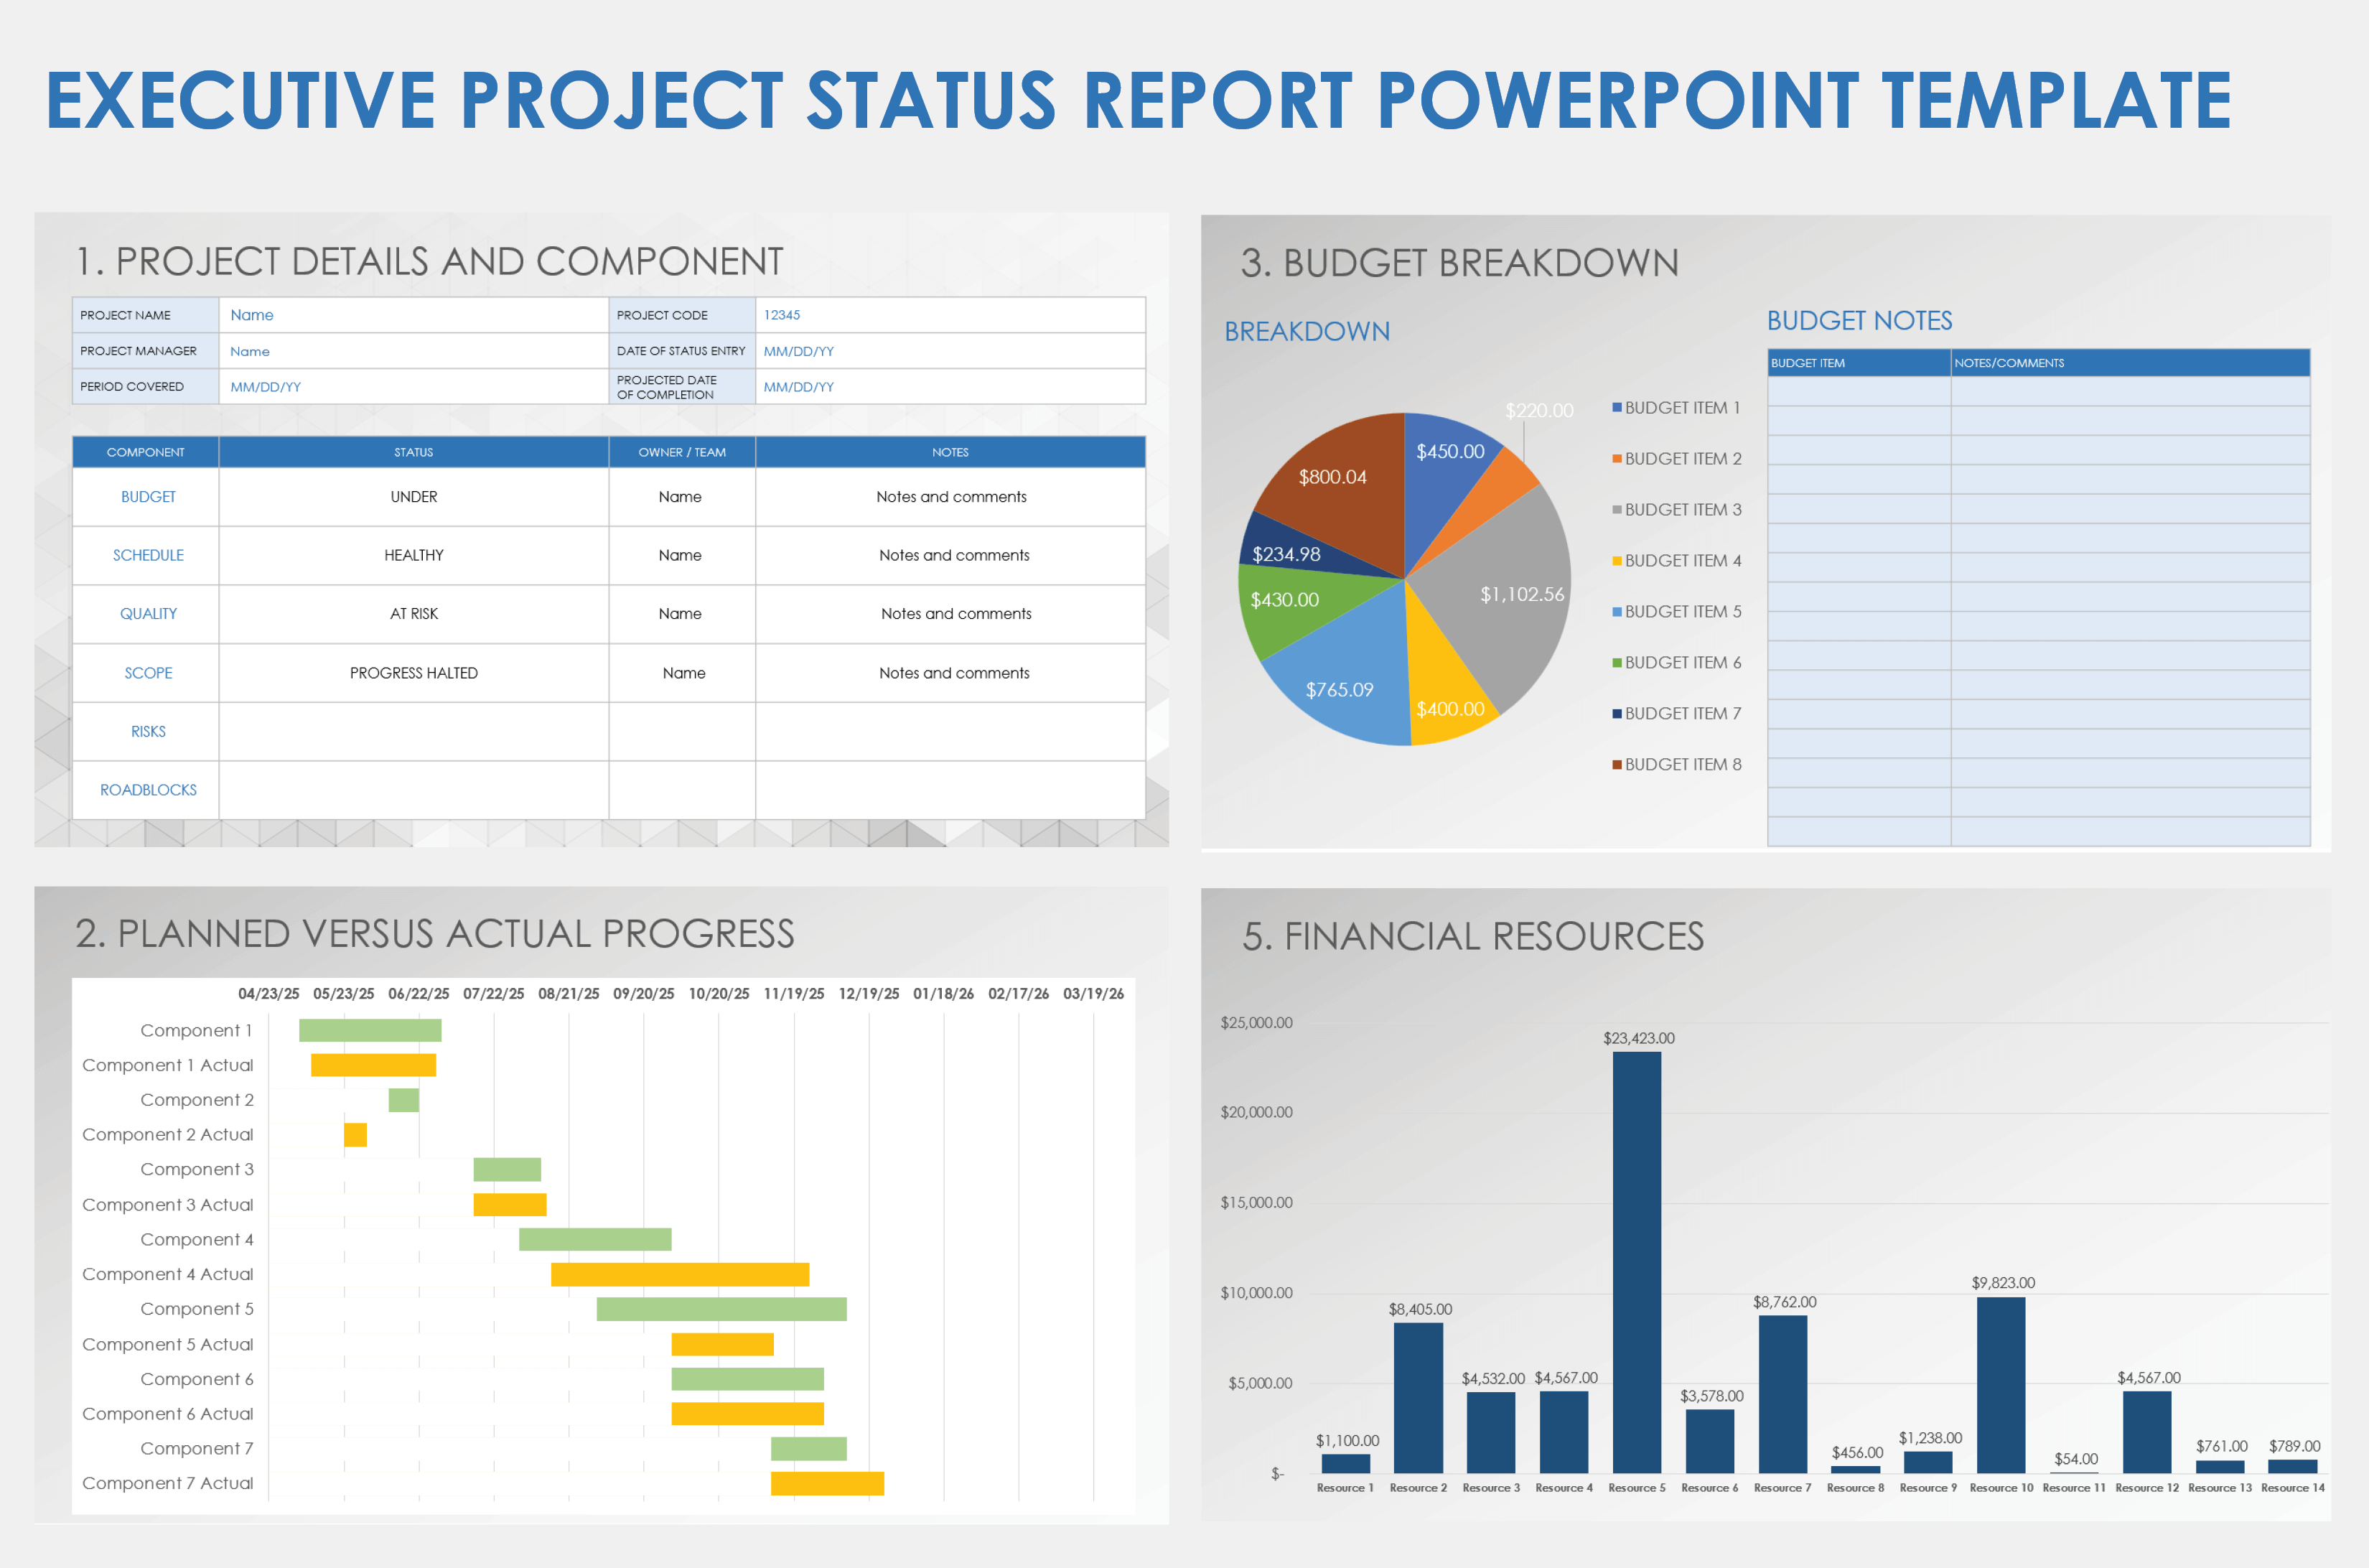Image resolution: width=2369 pixels, height=1568 pixels.
Task: Click the AT RISK status cell
Action: point(414,614)
